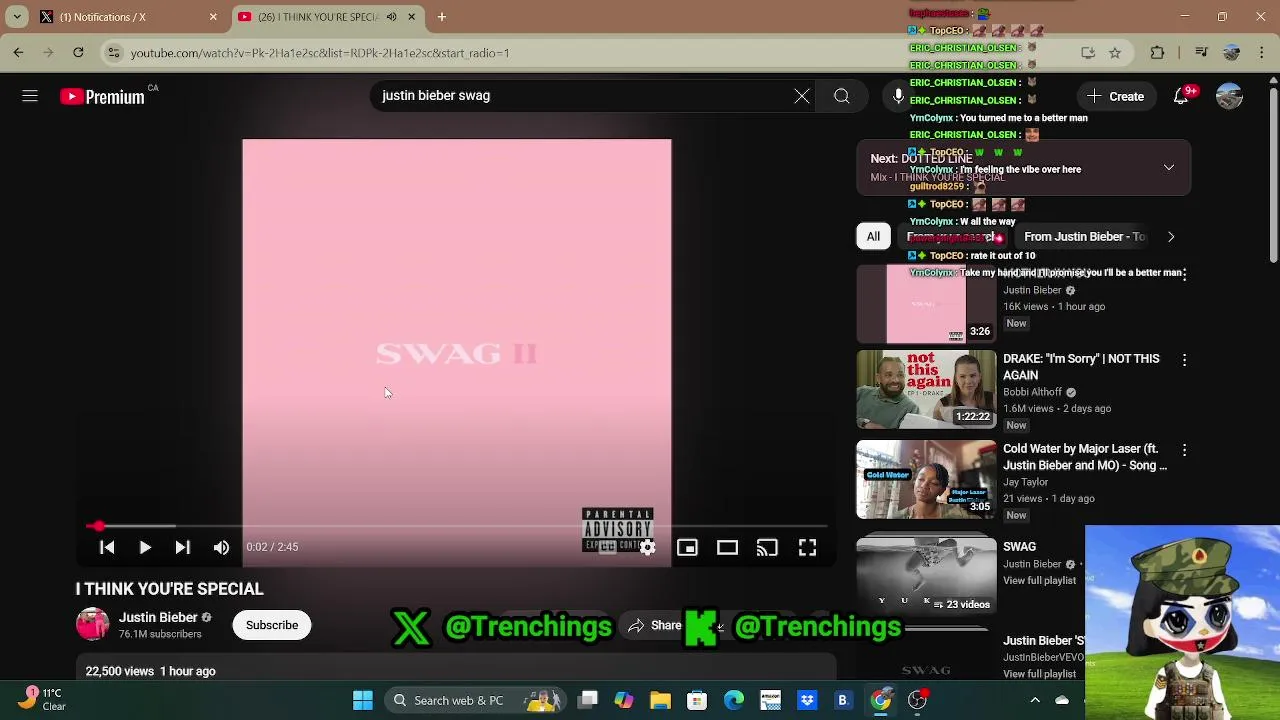This screenshot has height=720, width=1280.
Task: Go to YouTube Premium home logo
Action: point(102,97)
